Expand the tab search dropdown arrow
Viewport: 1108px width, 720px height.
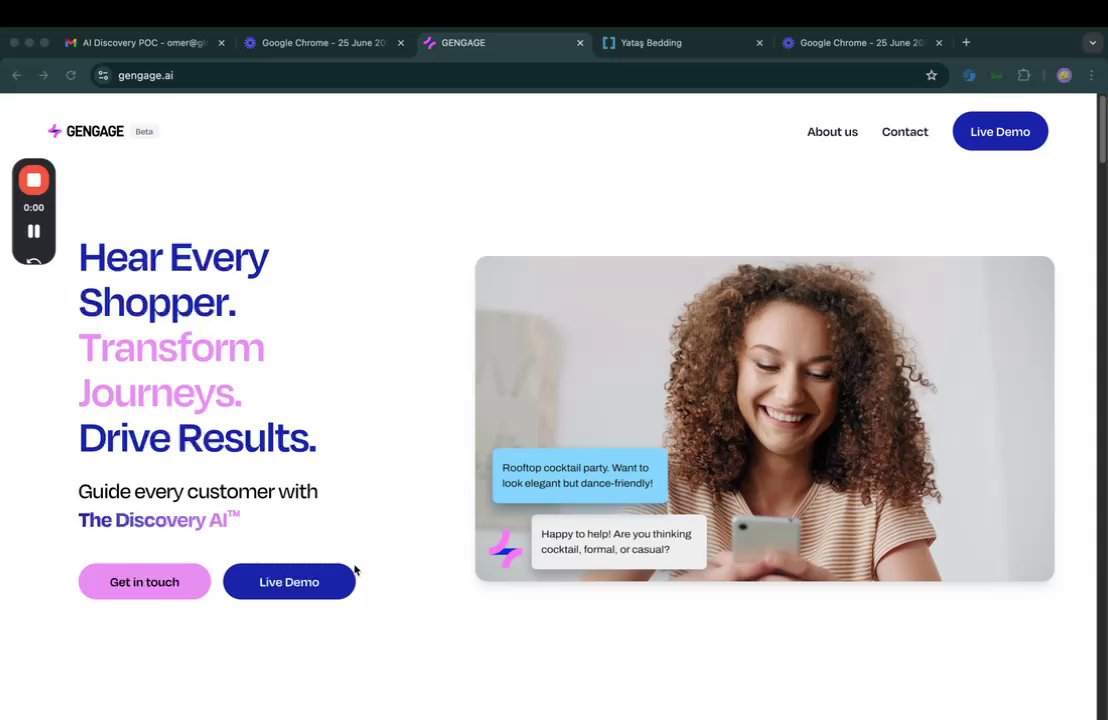1092,42
